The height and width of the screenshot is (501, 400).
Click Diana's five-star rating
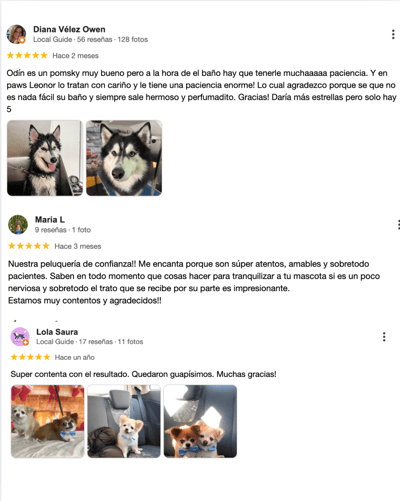27,55
